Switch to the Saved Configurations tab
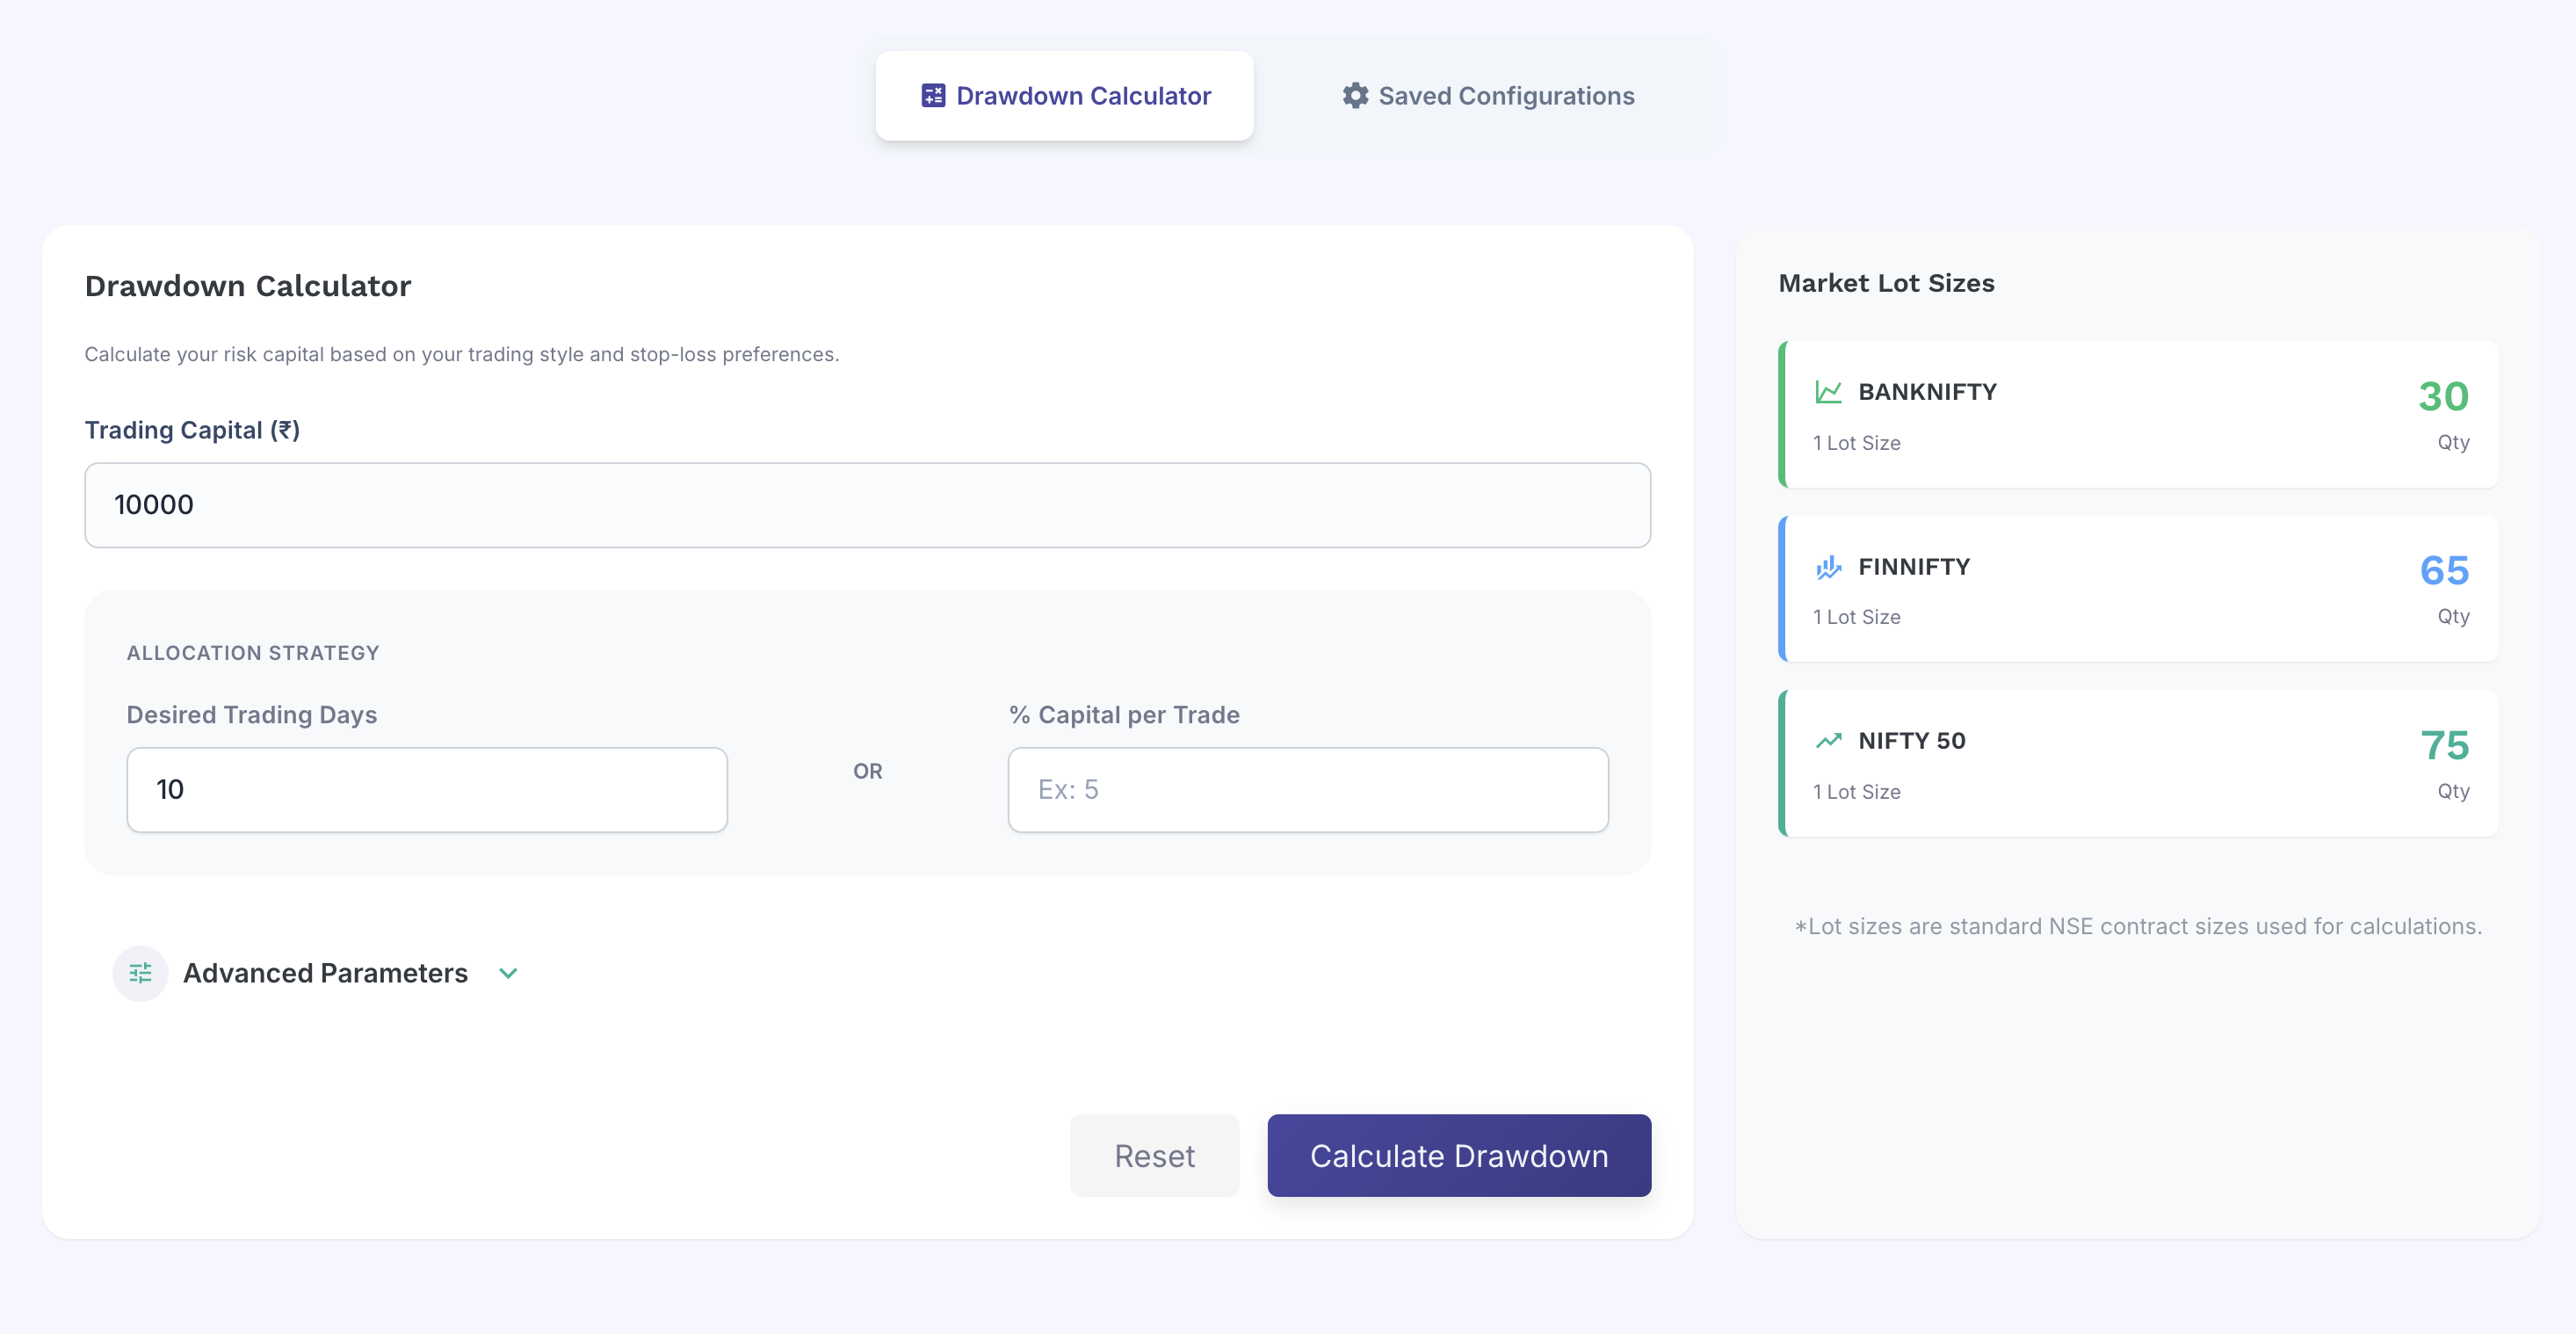This screenshot has height=1334, width=2576. pos(1487,95)
